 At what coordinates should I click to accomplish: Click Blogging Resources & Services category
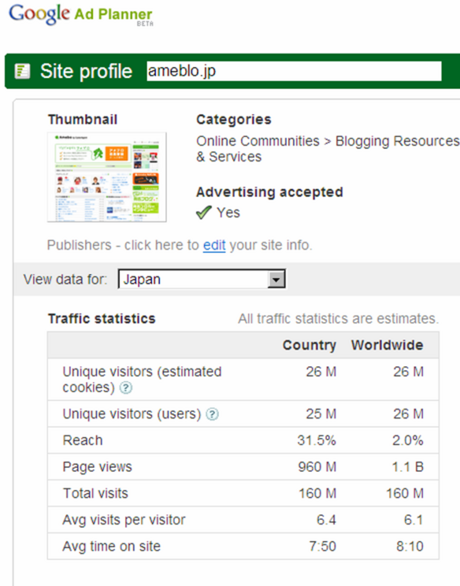328,149
